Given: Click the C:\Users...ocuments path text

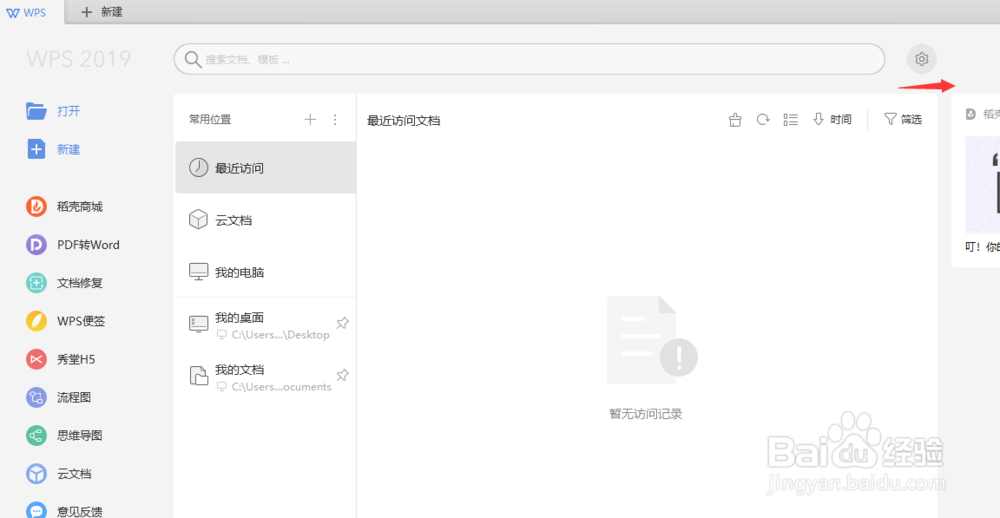Looking at the screenshot, I should click(x=281, y=387).
